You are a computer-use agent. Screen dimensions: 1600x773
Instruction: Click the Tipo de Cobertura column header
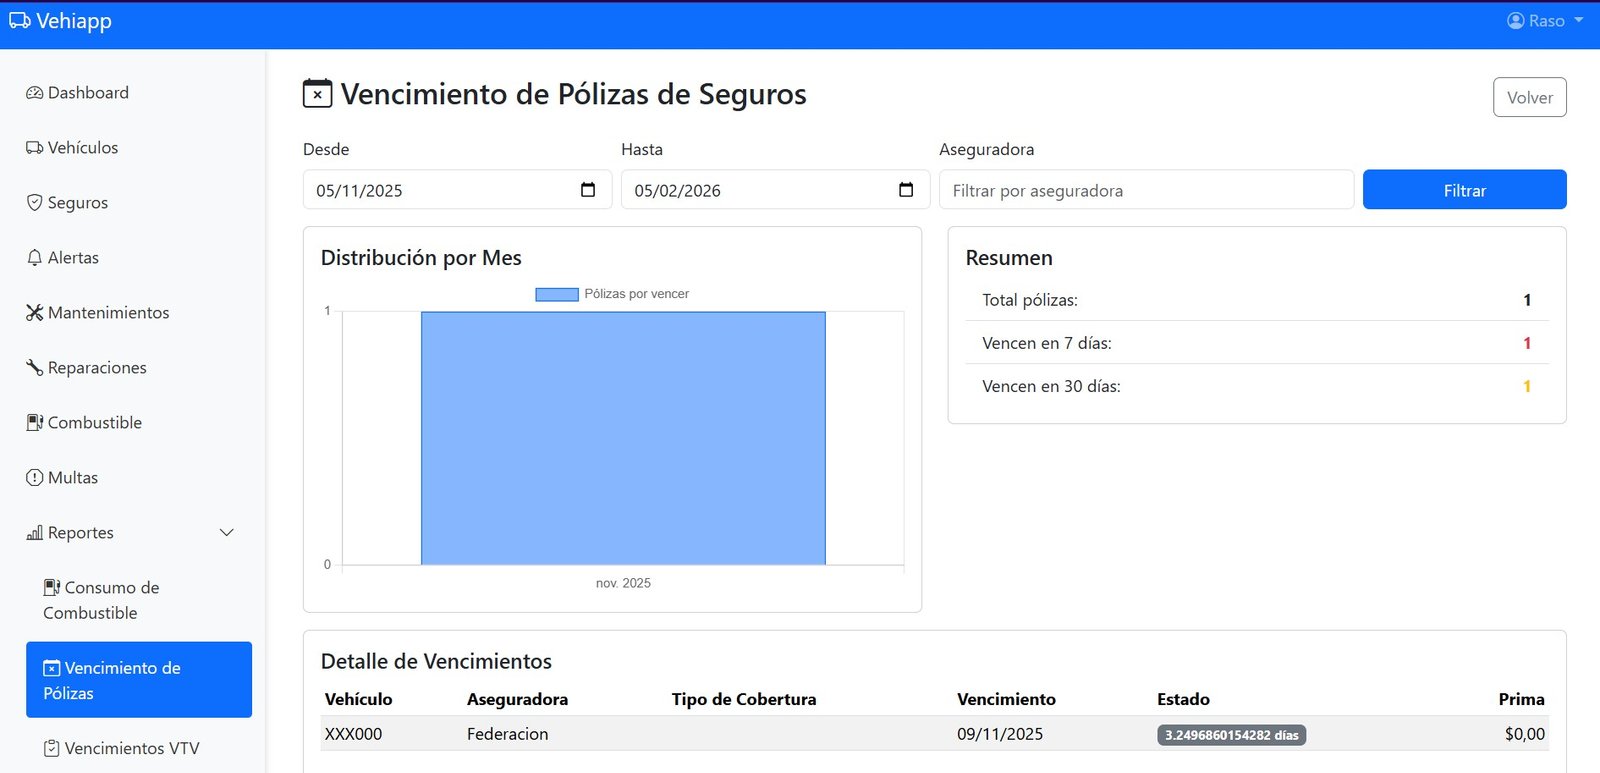744,699
